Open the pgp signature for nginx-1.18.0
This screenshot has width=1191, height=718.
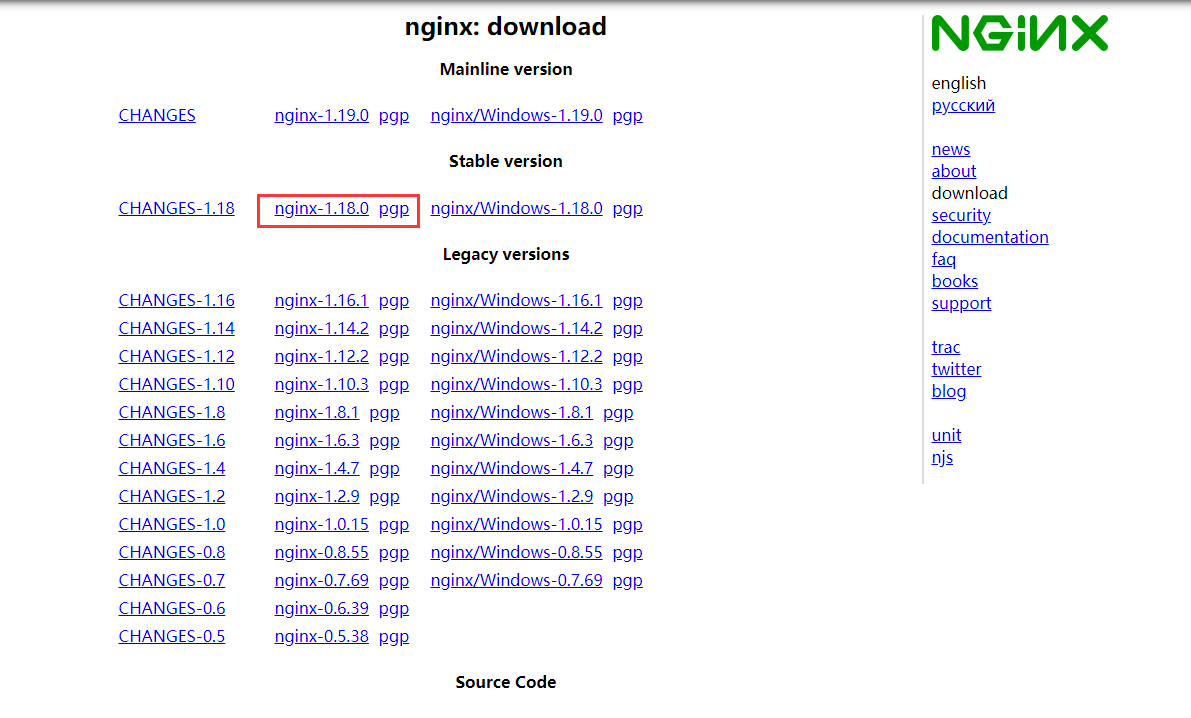394,208
